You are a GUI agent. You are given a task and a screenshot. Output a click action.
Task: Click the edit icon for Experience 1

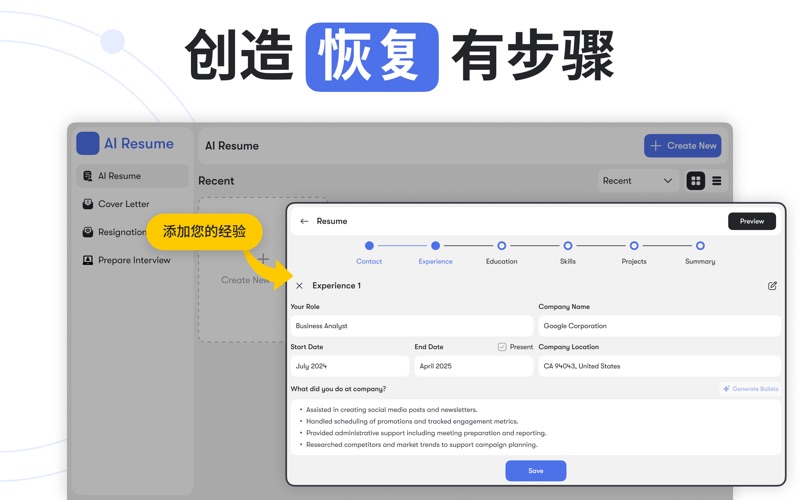(772, 286)
